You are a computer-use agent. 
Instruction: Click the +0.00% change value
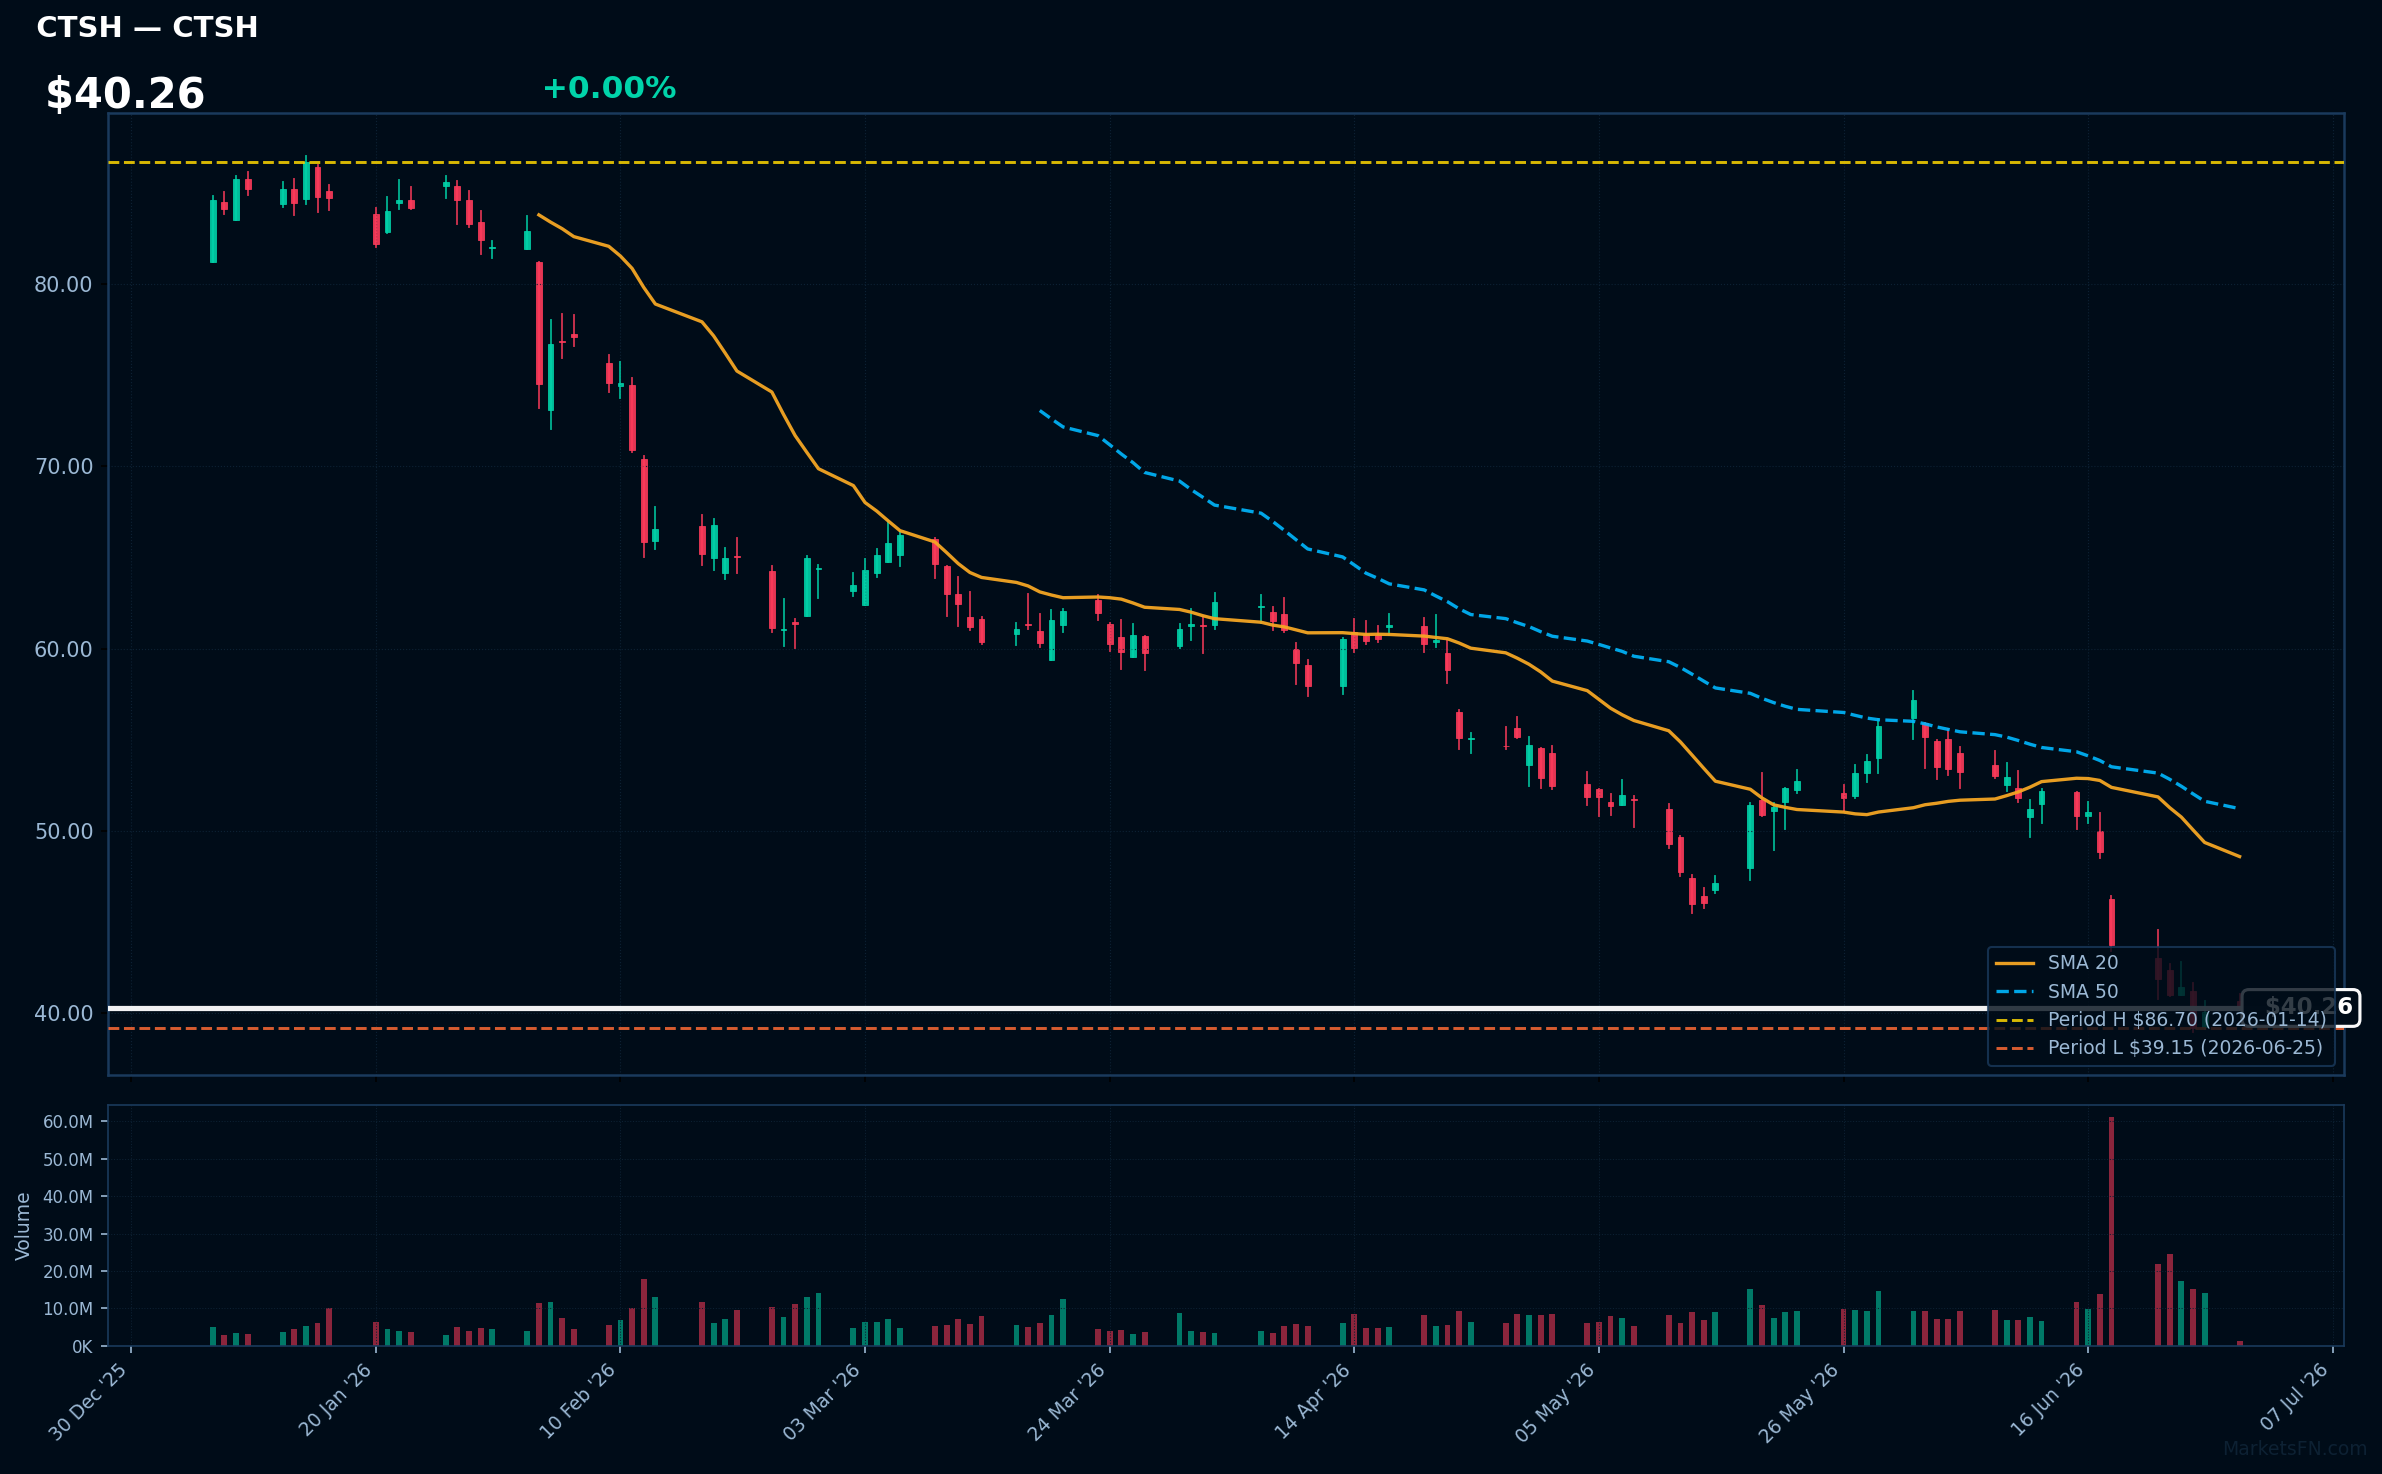609,88
